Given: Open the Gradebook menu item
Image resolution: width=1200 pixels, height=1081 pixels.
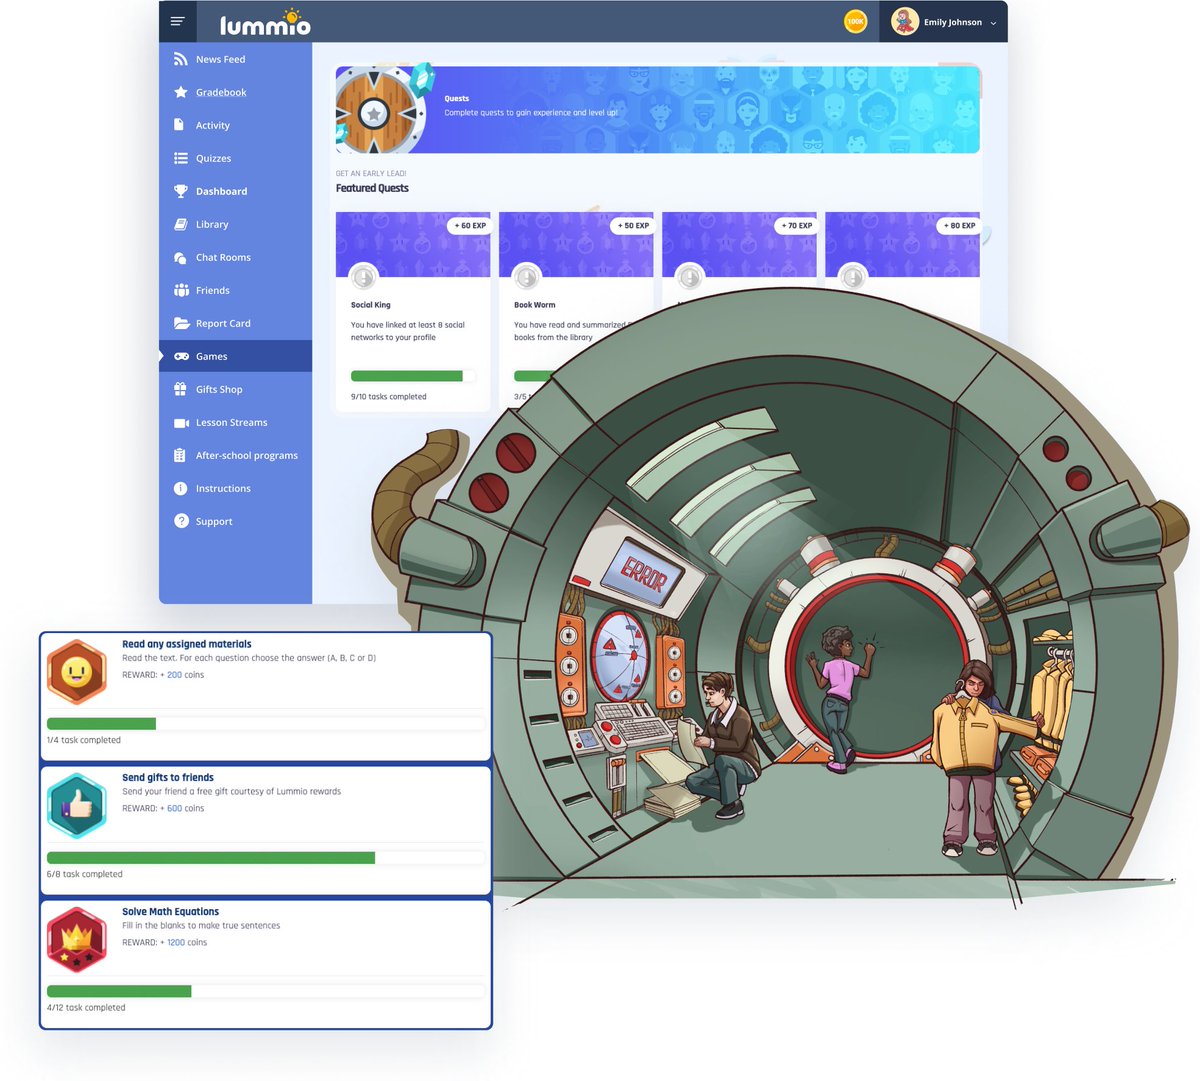Looking at the screenshot, I should tap(235, 92).
